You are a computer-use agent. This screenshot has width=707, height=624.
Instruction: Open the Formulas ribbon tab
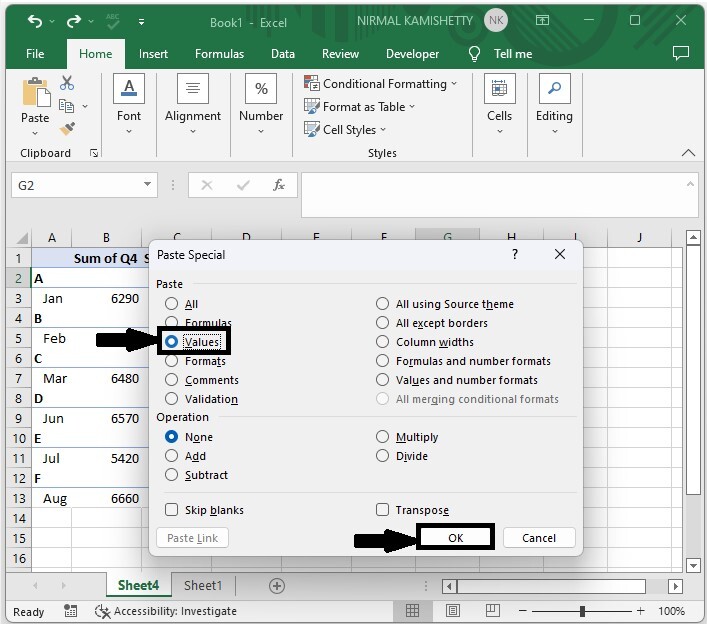click(x=219, y=54)
